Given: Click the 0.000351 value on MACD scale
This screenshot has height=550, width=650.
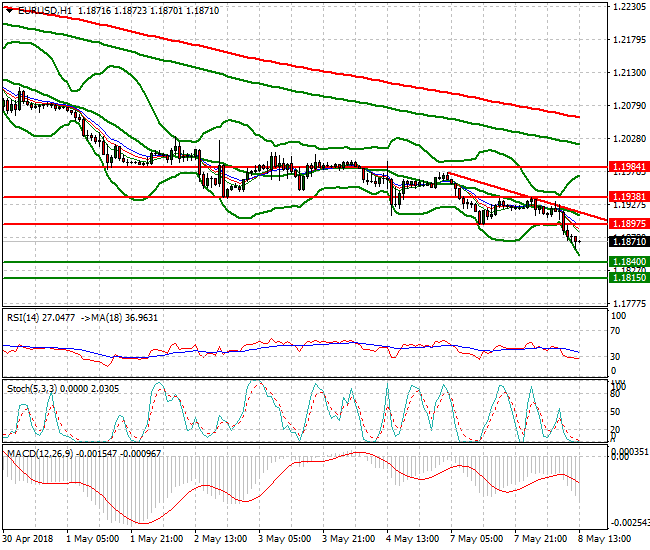Looking at the screenshot, I should click(x=629, y=453).
